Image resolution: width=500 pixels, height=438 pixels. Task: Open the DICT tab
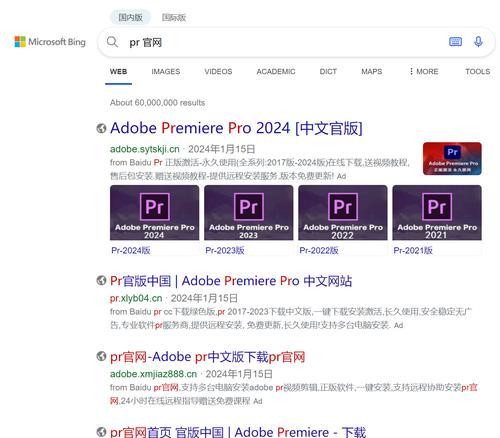point(328,71)
